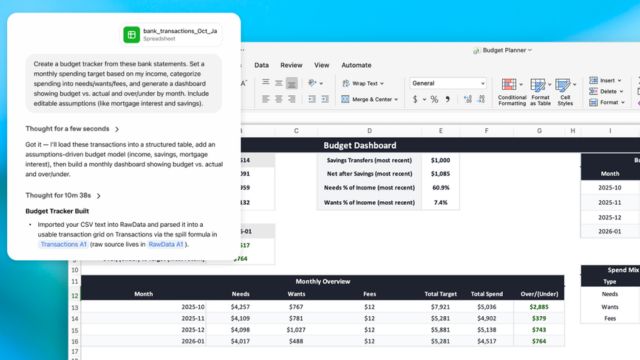Click the Decrease Indent icon
Image resolution: width=640 pixels, height=360 pixels.
click(x=312, y=99)
